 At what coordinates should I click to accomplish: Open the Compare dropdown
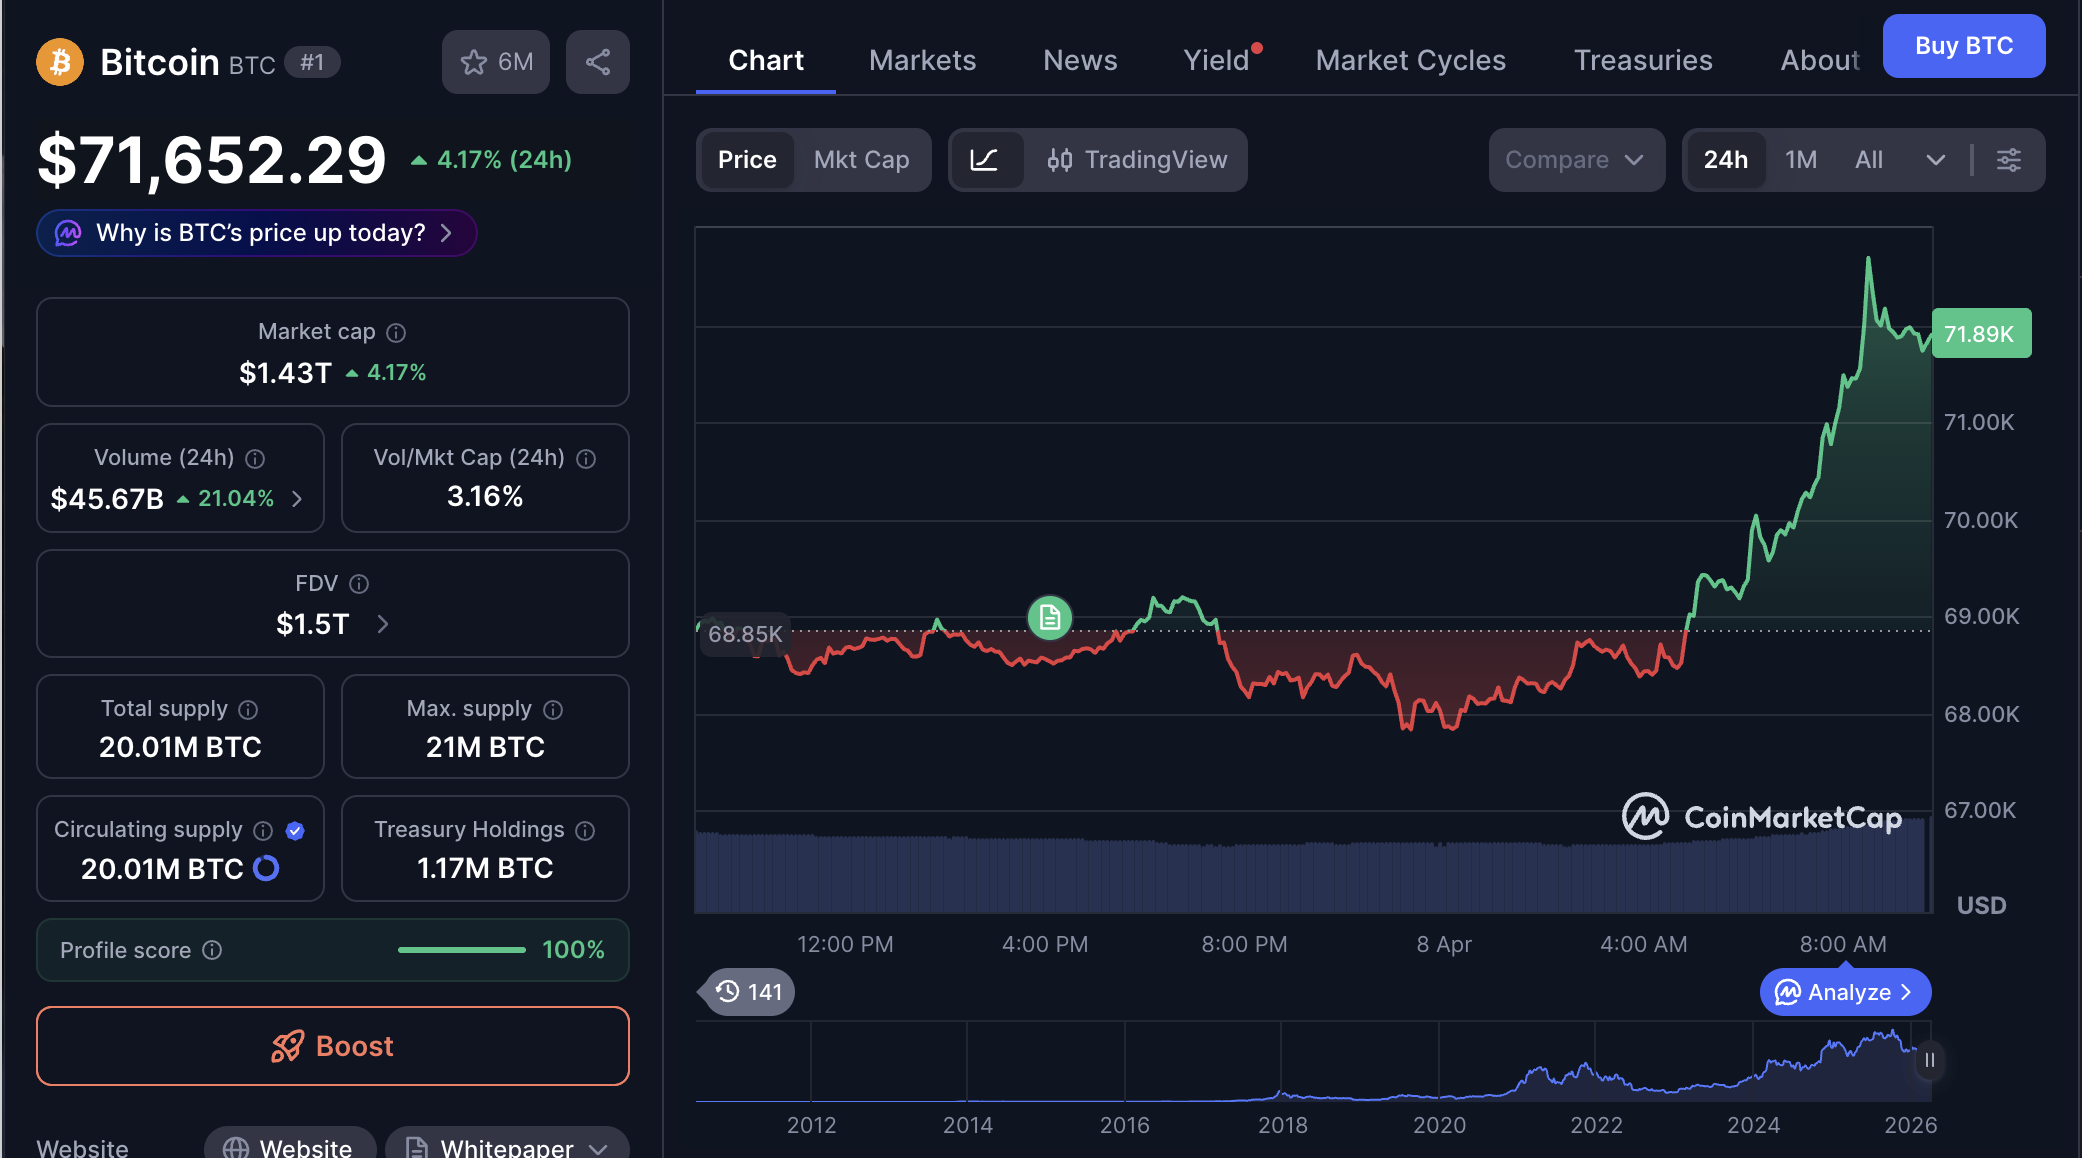pos(1575,160)
